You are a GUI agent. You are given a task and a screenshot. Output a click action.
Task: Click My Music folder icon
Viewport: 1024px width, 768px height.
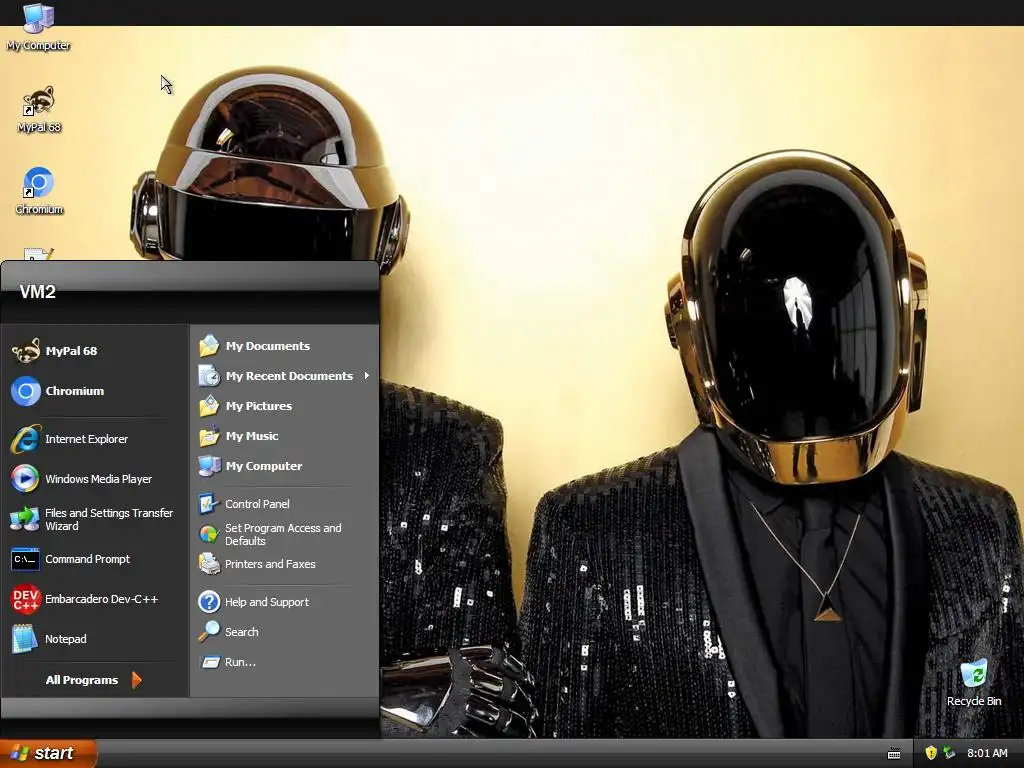[209, 436]
